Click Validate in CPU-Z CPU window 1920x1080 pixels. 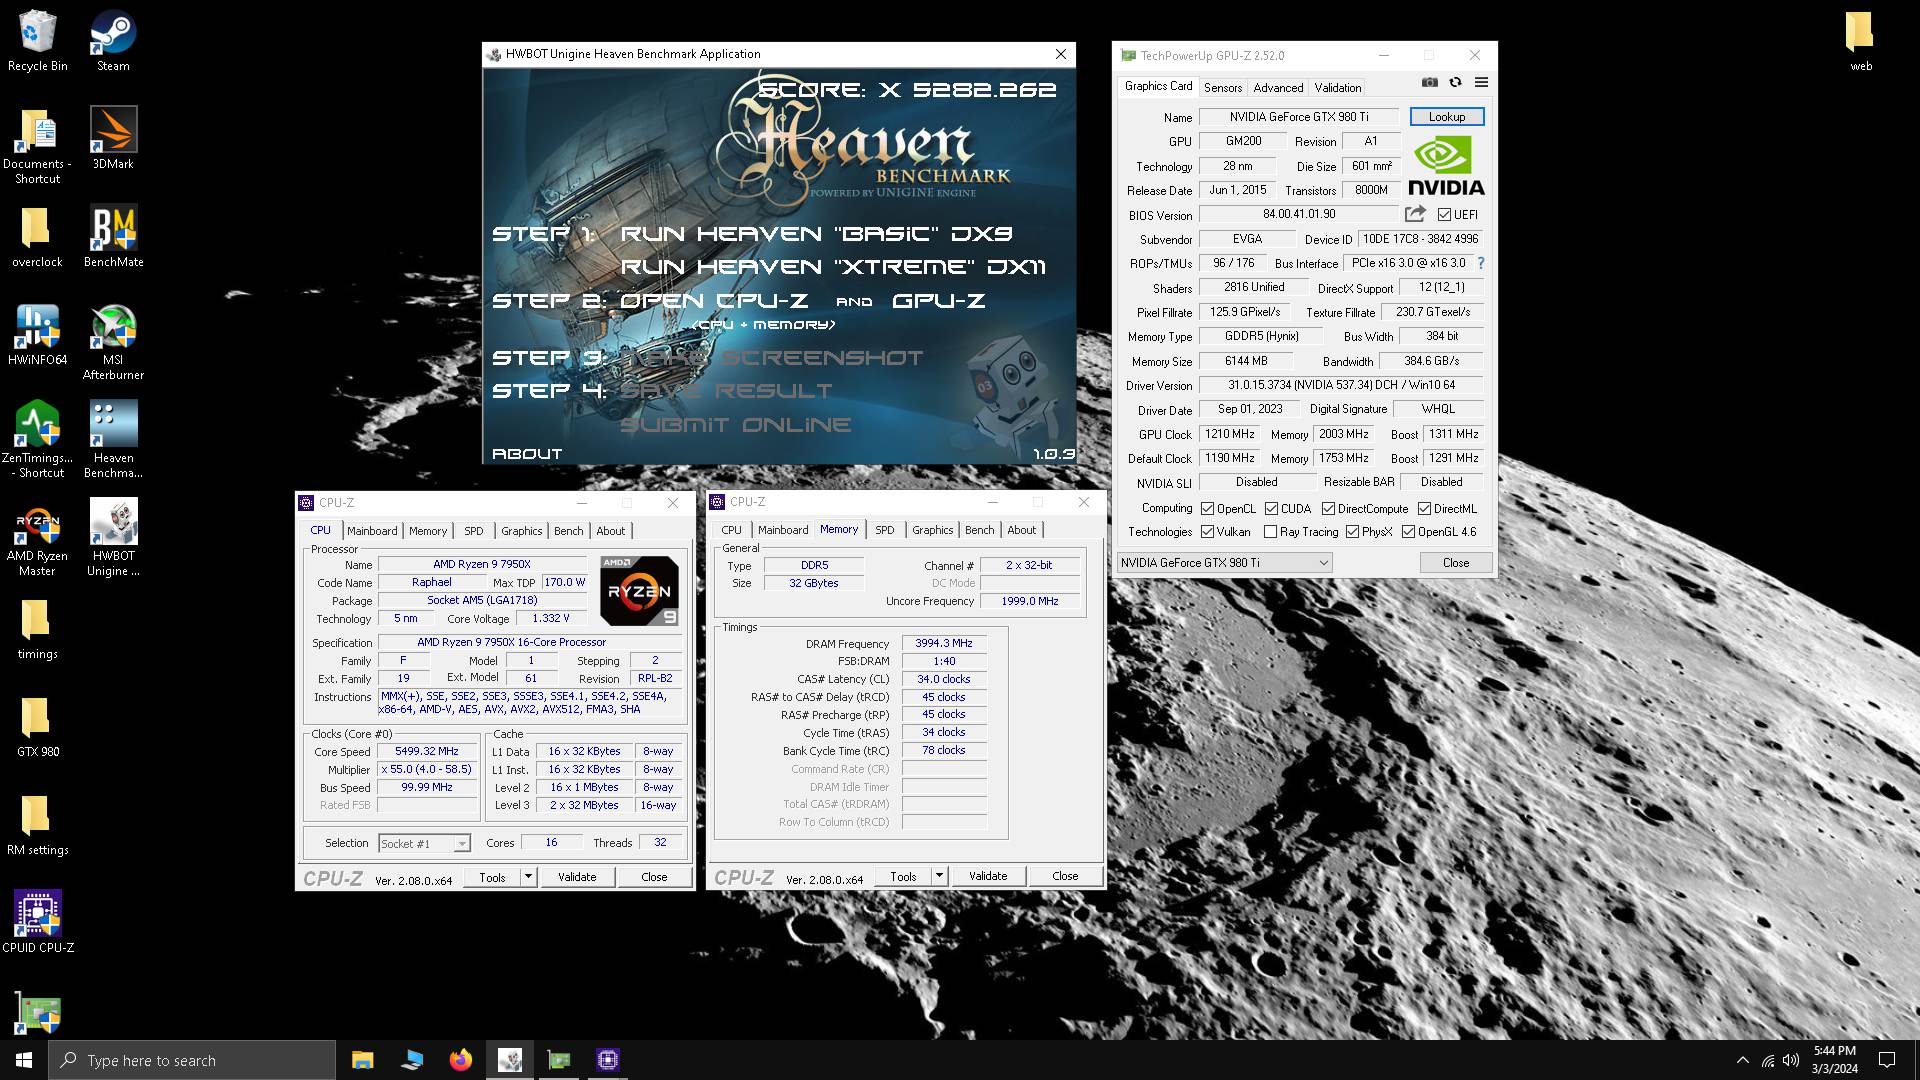tap(577, 877)
